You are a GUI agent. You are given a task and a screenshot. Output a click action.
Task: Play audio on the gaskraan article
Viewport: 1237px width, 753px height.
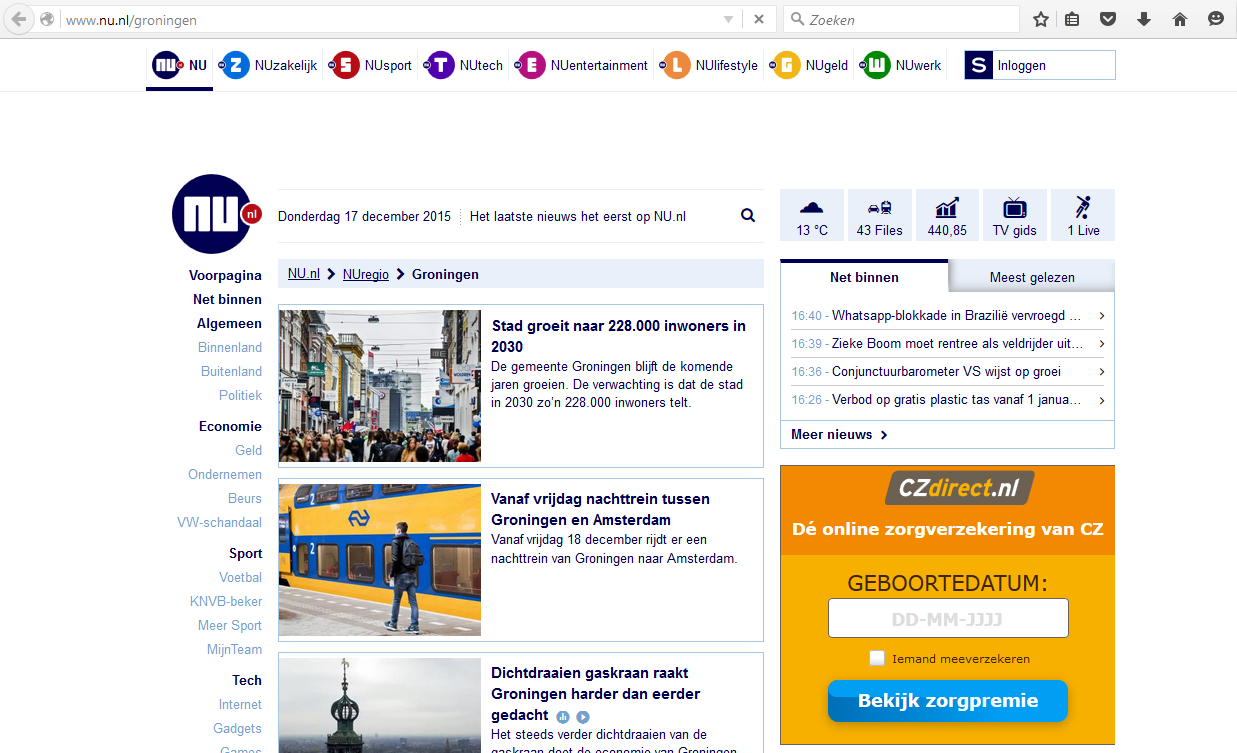[x=562, y=716]
